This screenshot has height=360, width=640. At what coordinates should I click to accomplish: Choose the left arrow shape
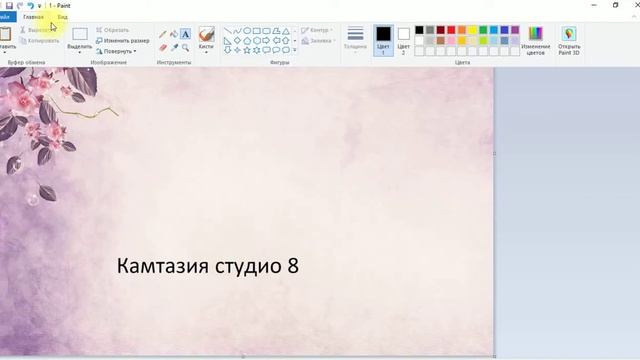pos(276,40)
